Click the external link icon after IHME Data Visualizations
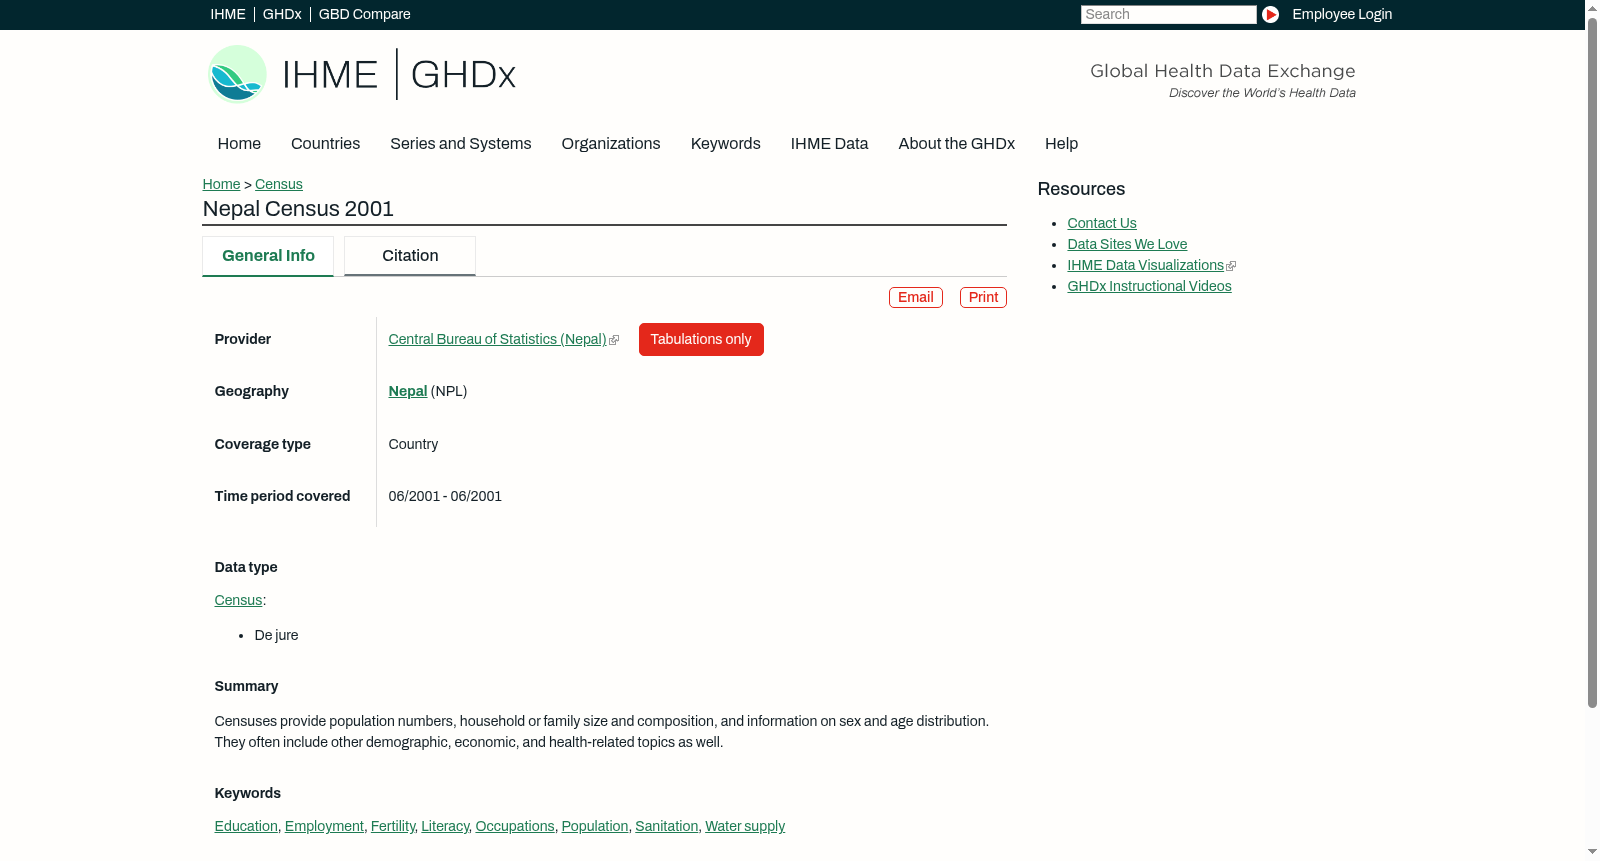1600x861 pixels. coord(1231,266)
